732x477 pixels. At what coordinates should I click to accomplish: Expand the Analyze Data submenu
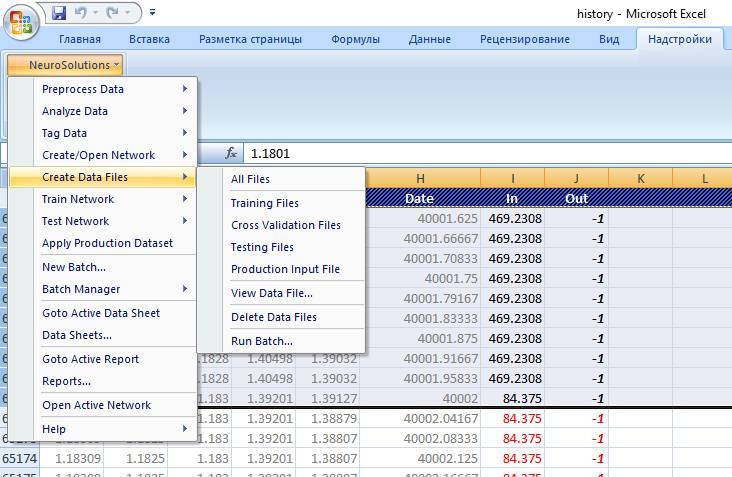(102, 111)
